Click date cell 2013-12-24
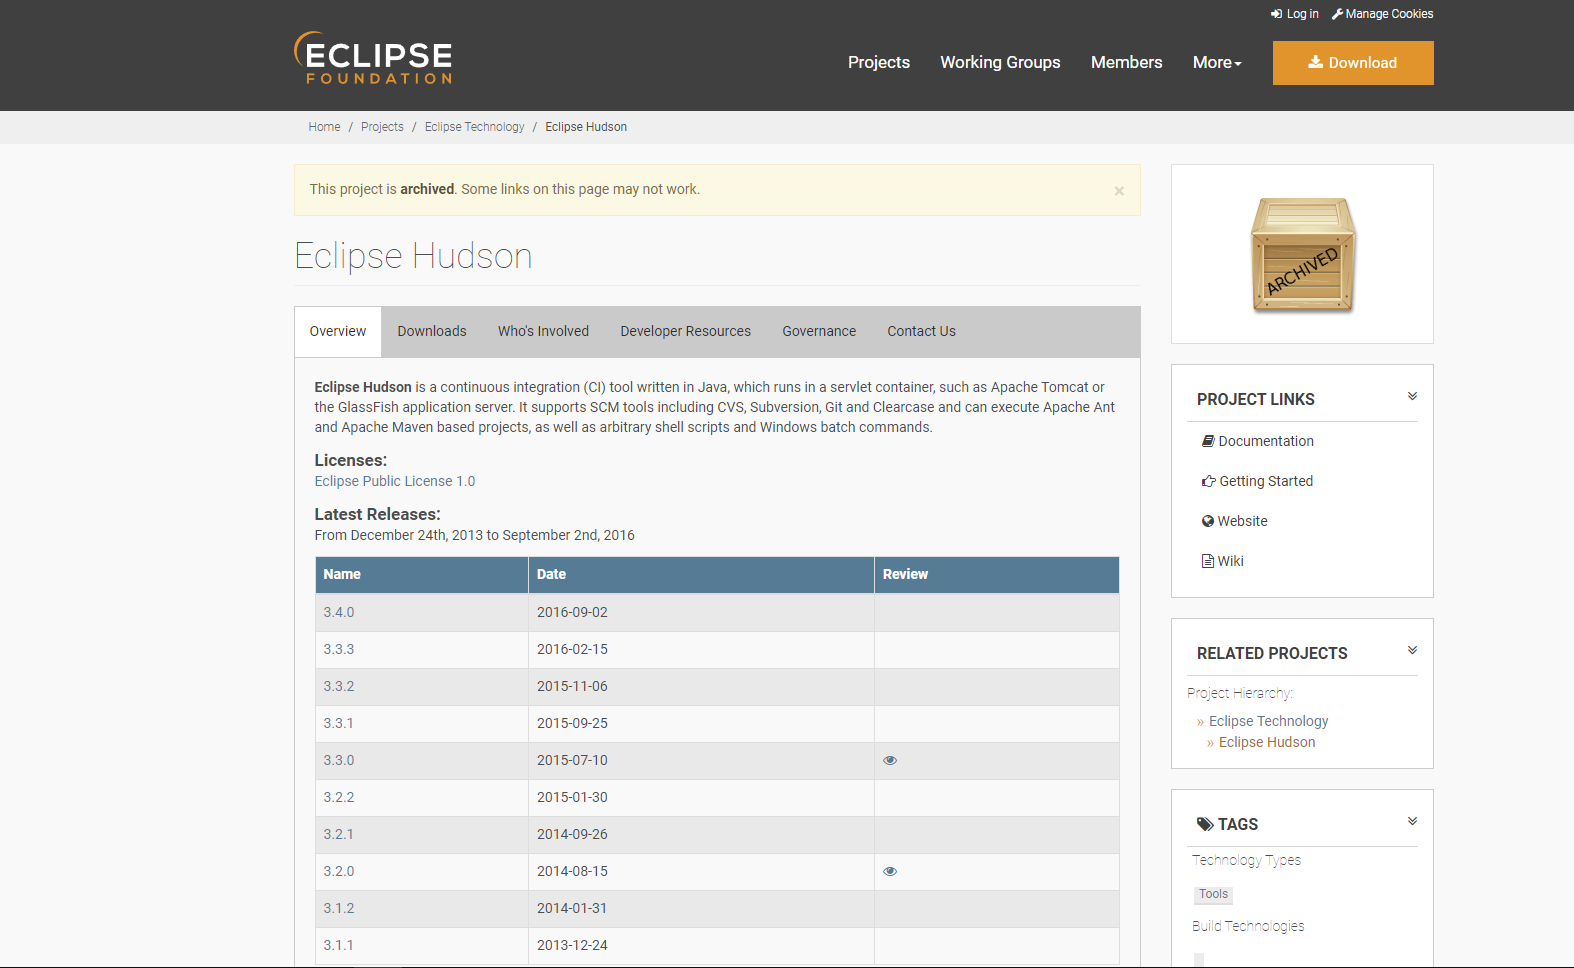 [701, 945]
